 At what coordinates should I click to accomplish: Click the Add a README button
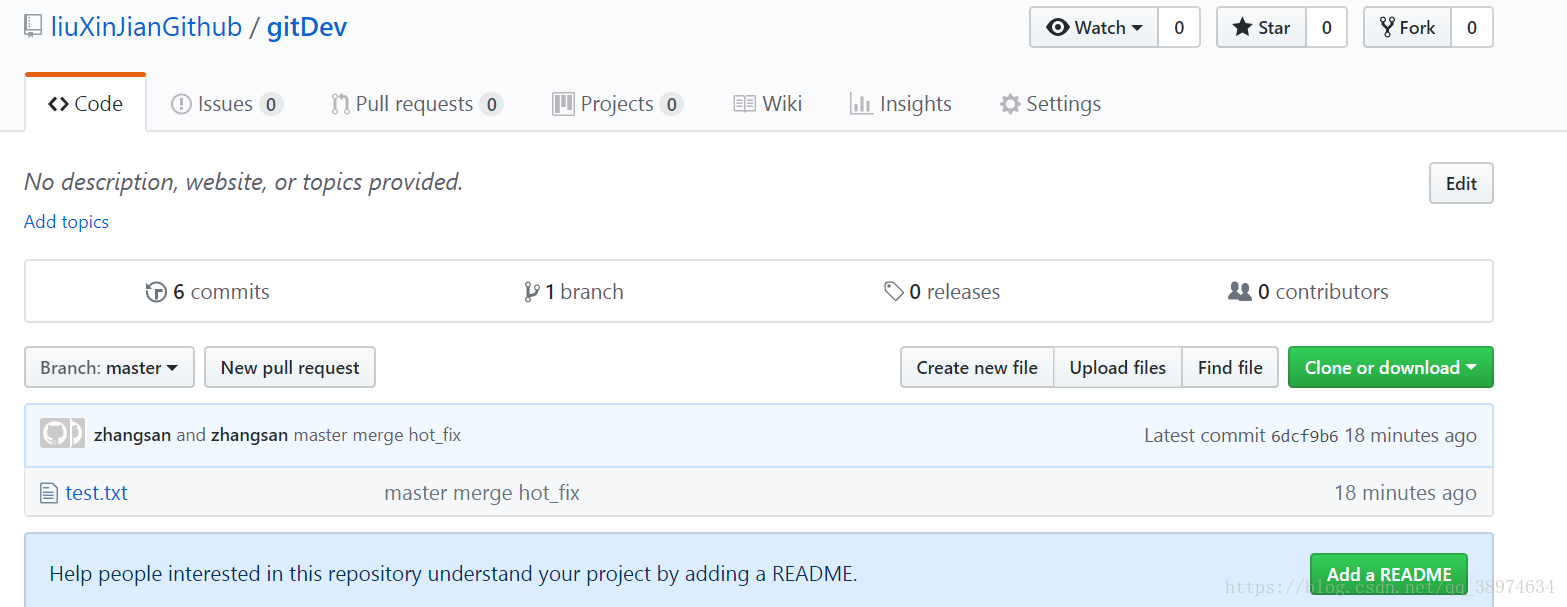(x=1388, y=574)
